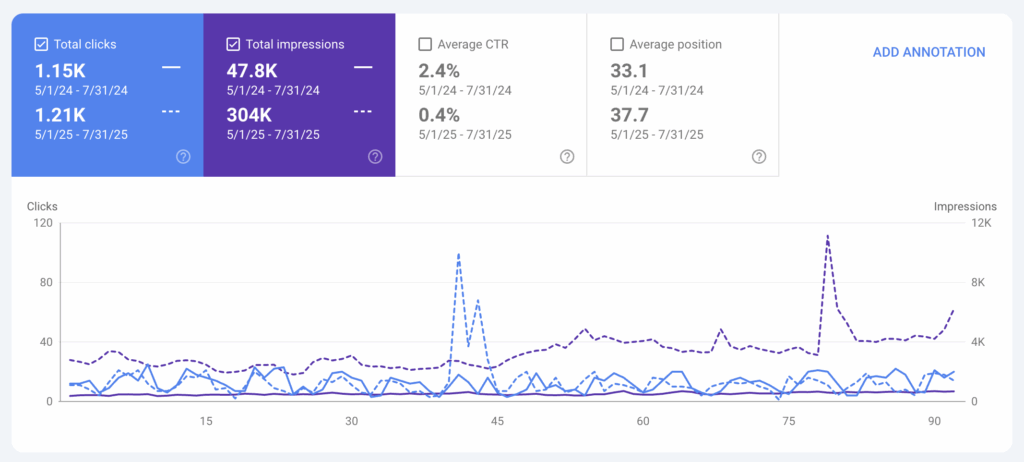Uncheck the Total clicks checkbox
This screenshot has height=462, width=1024.
[x=40, y=44]
